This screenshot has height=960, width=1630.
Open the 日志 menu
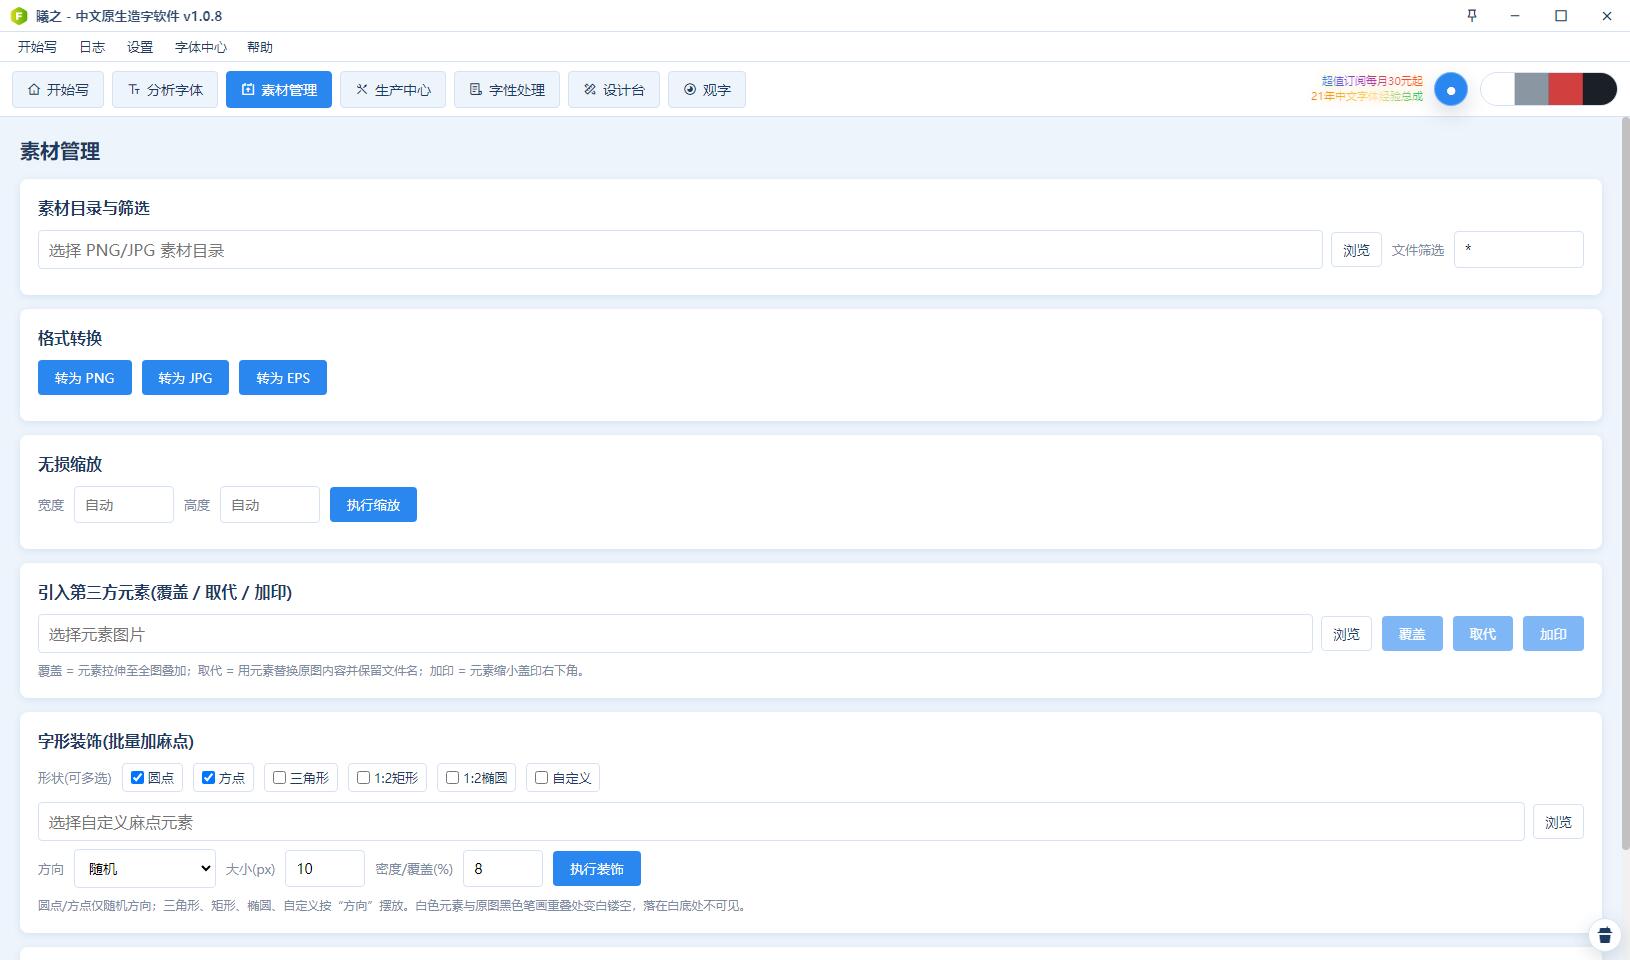tap(92, 47)
